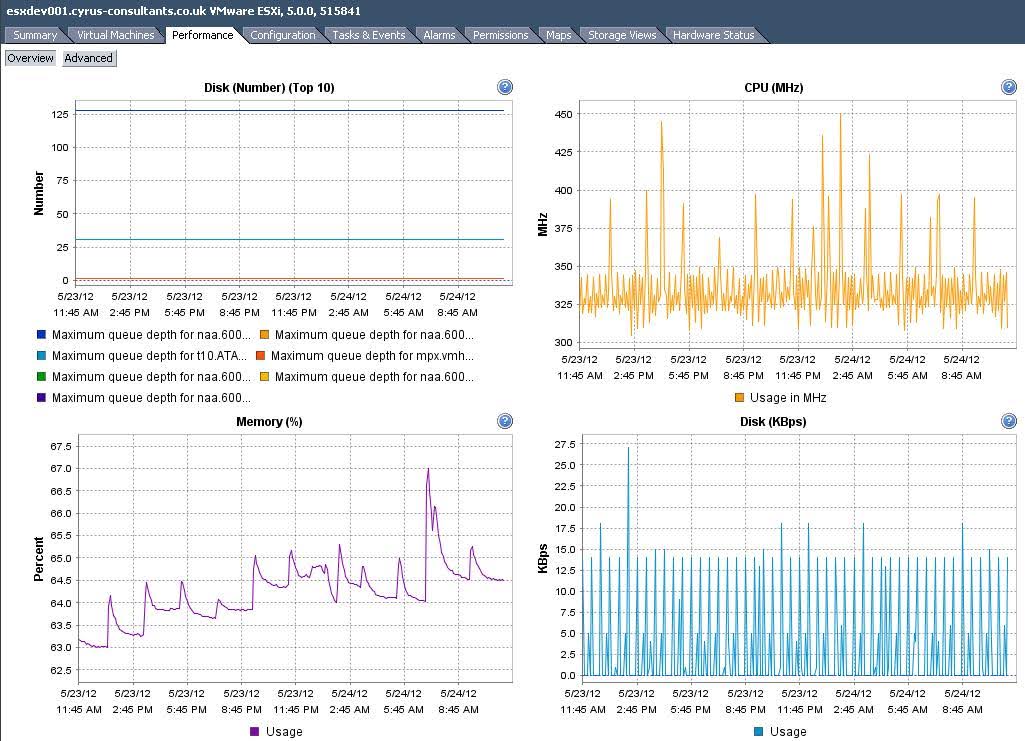Click the 'Memory (%)' chart title
1025x741 pixels.
pyautogui.click(x=269, y=421)
